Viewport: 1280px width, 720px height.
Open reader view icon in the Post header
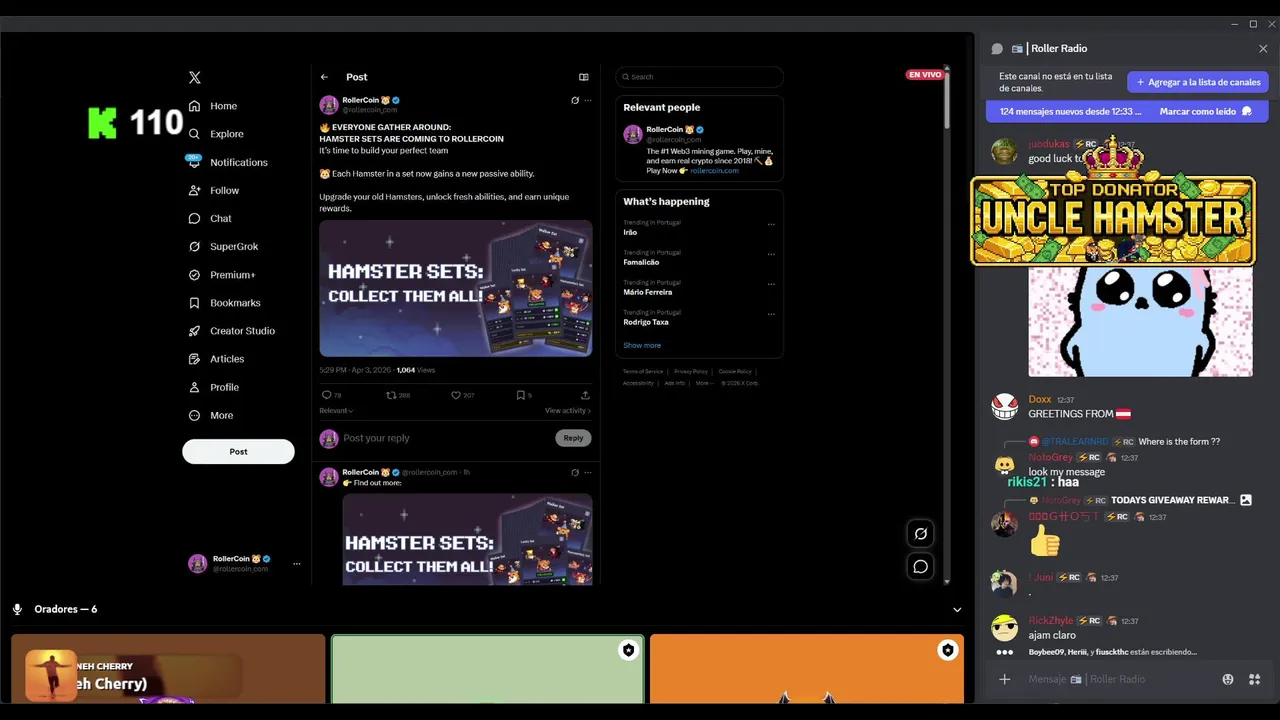click(584, 77)
